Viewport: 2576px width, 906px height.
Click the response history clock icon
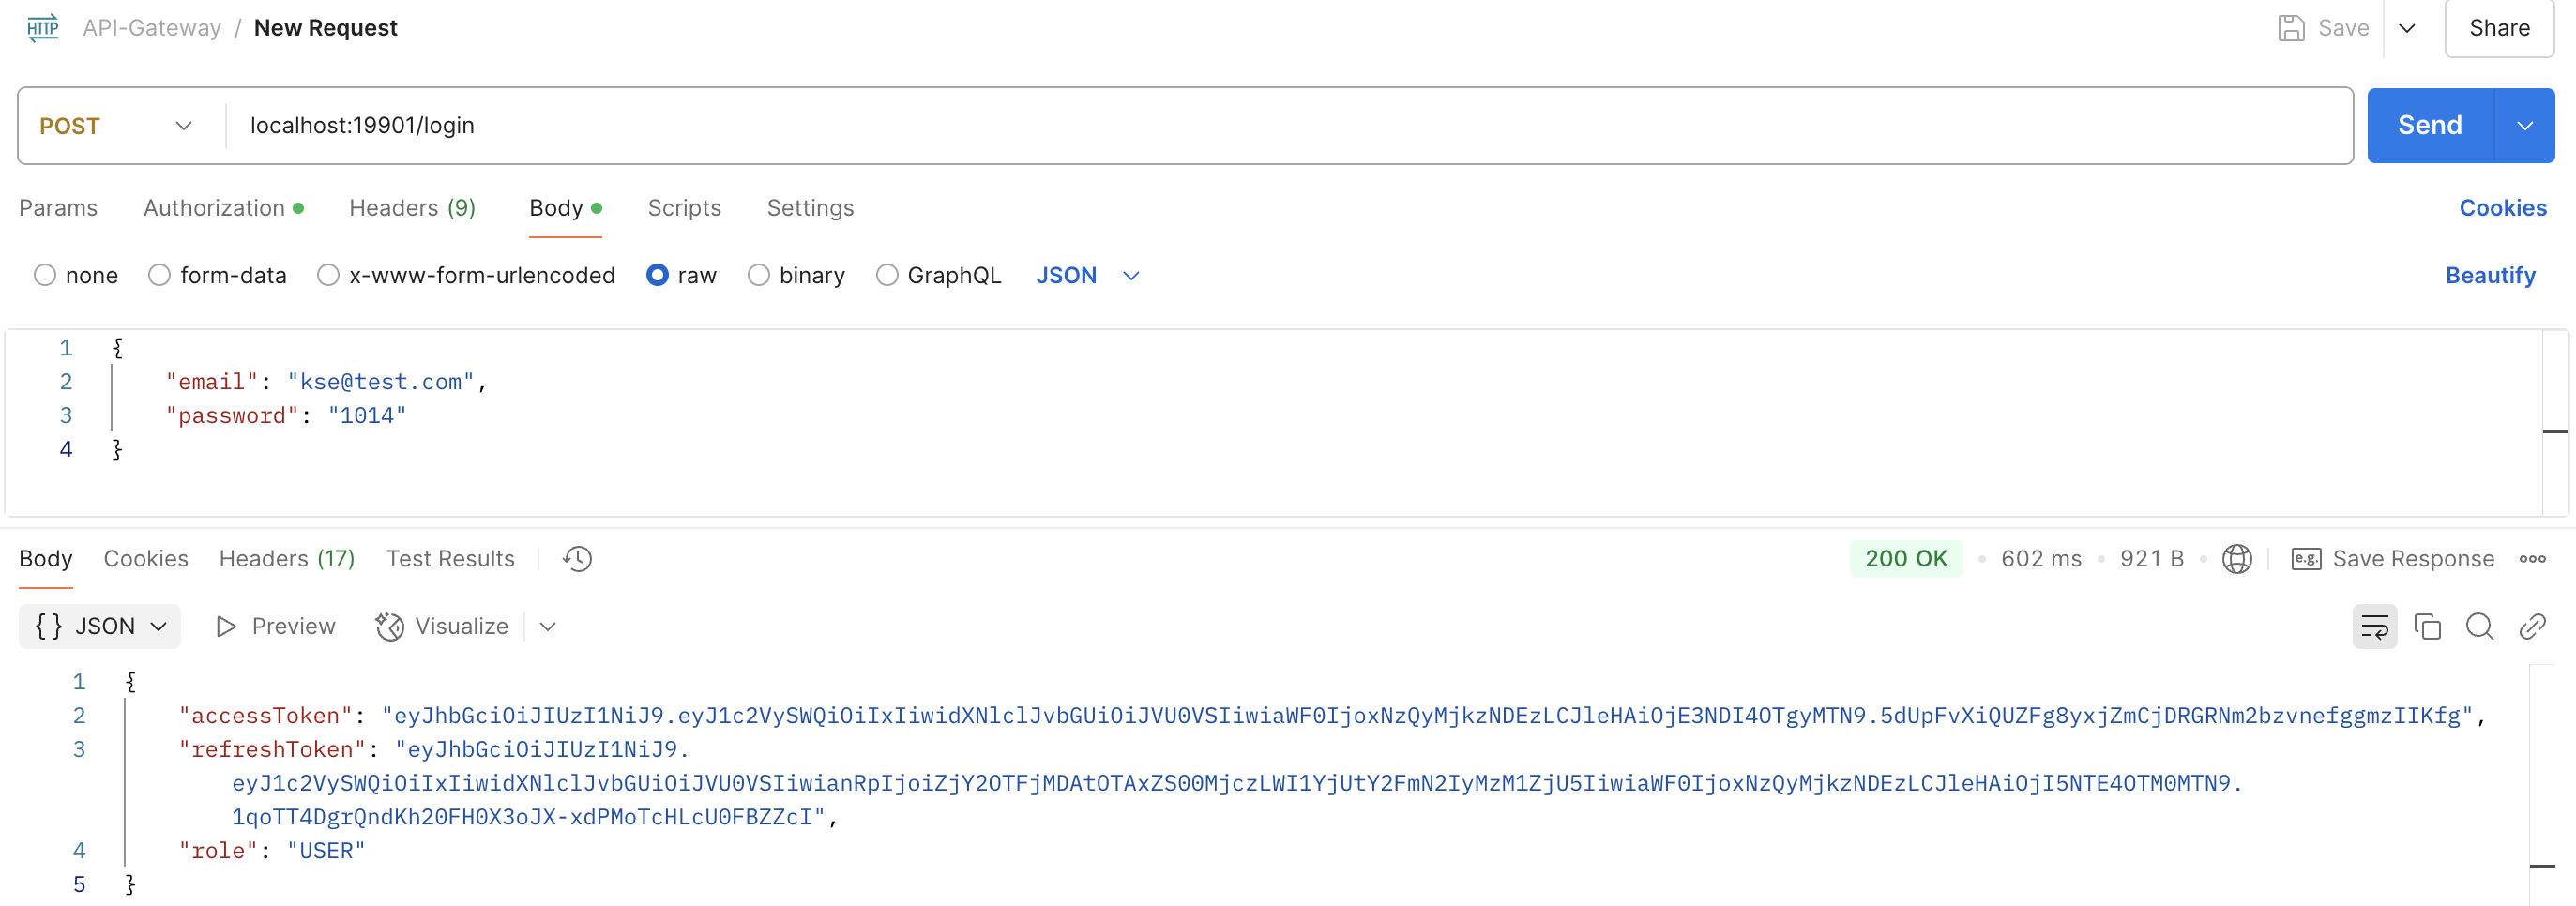[577, 559]
